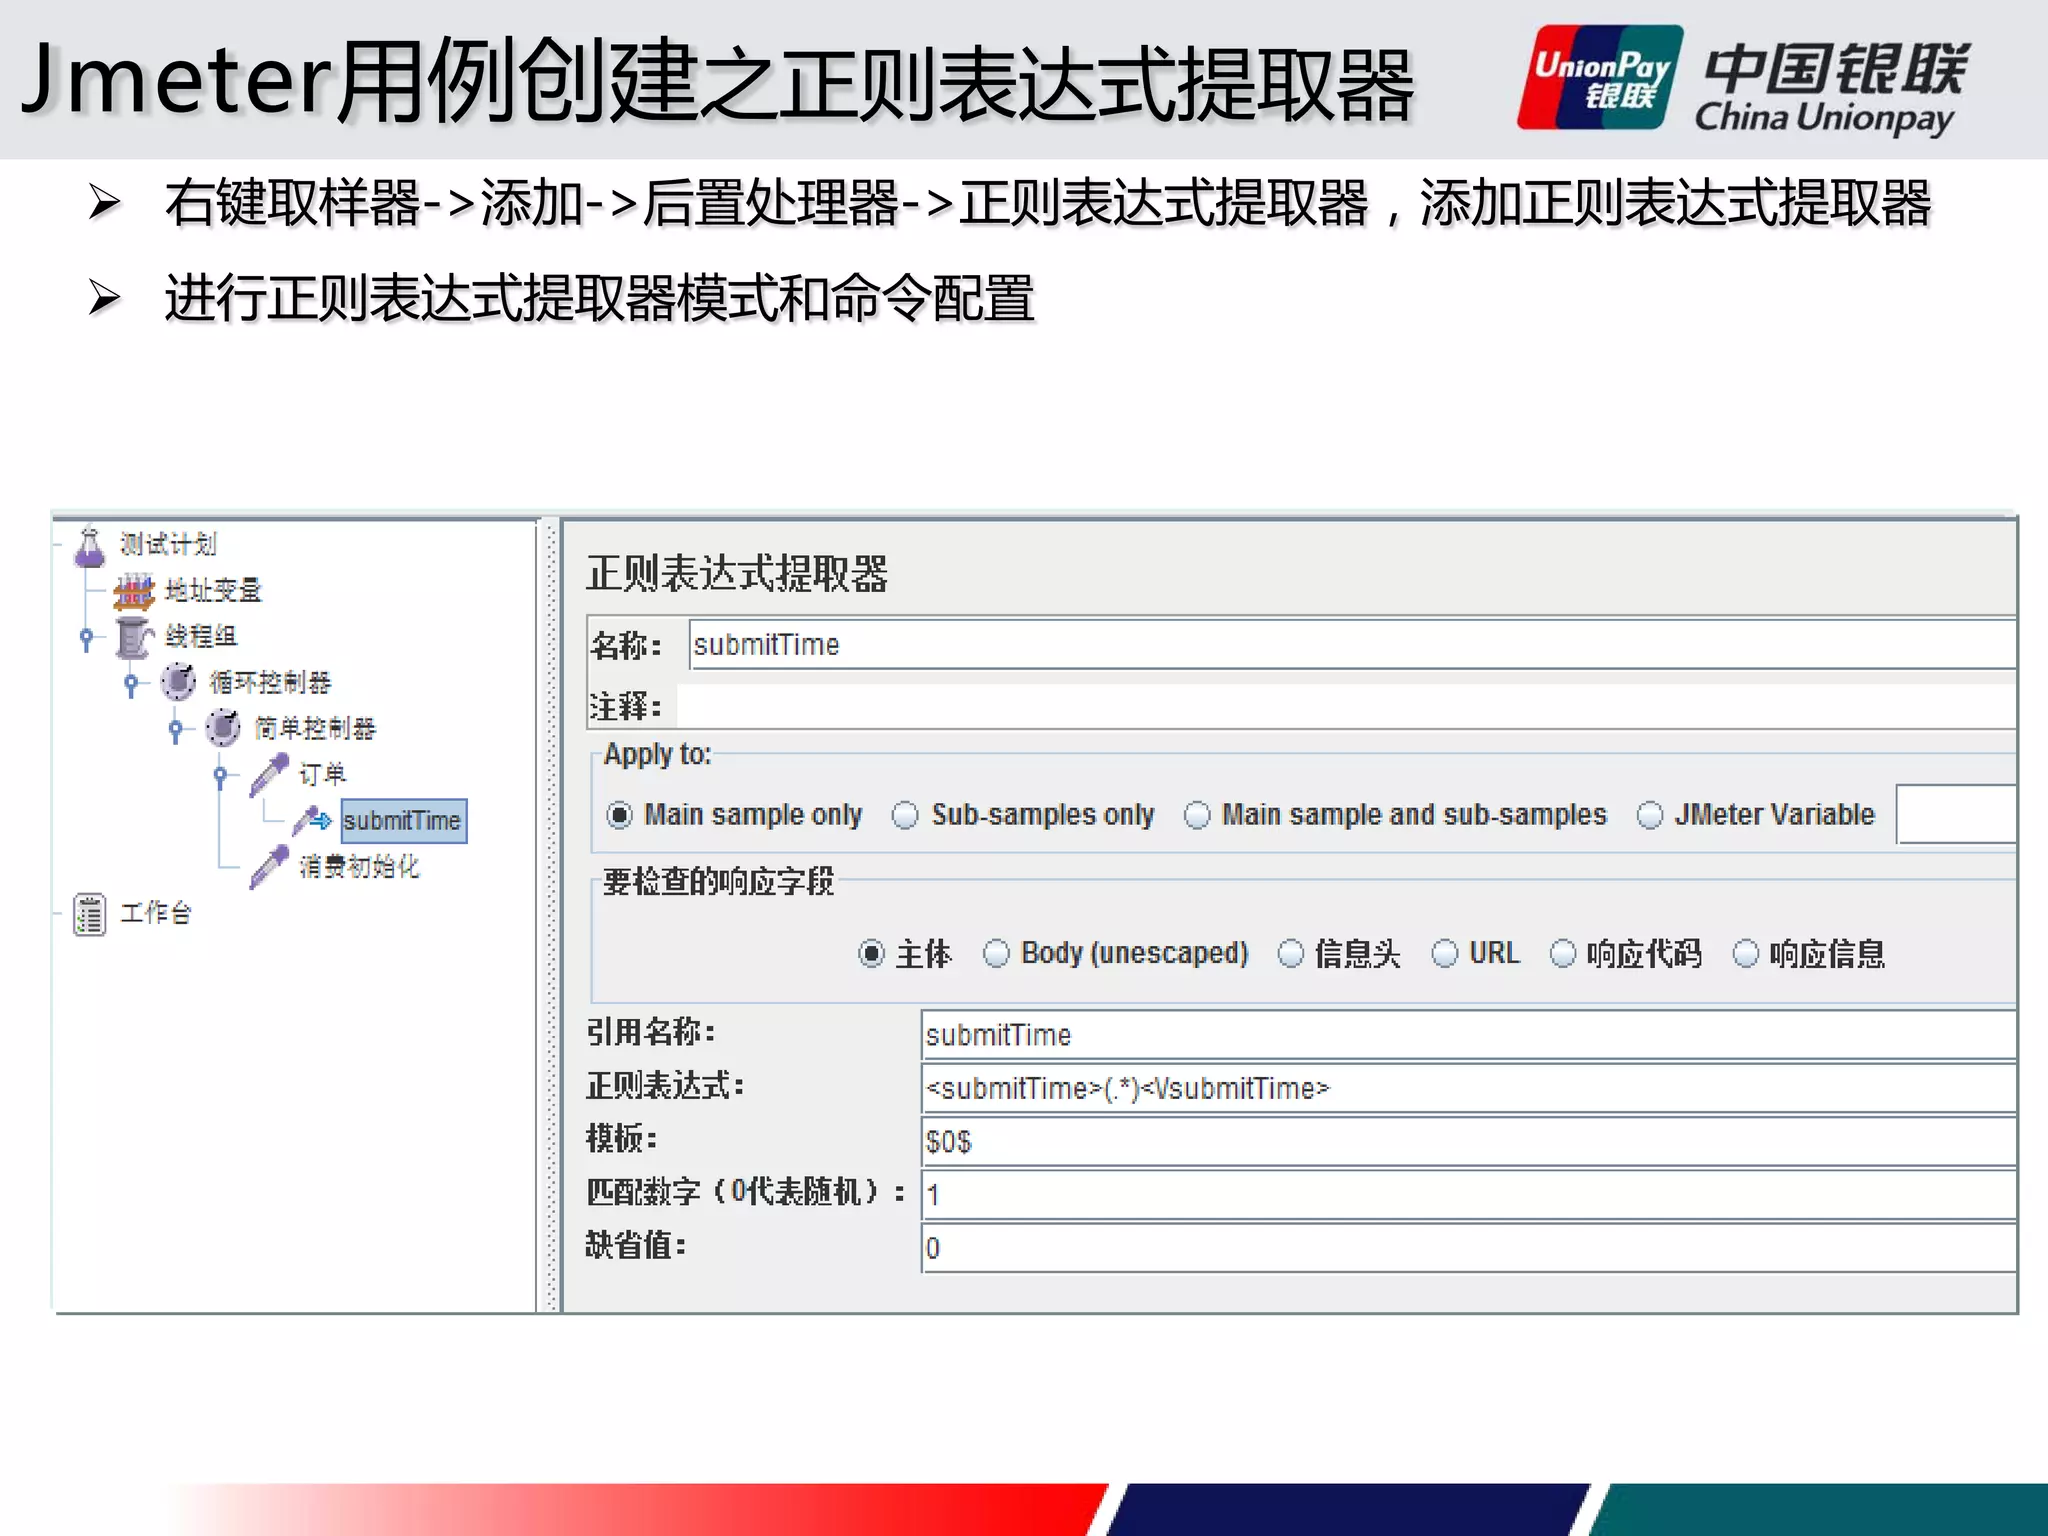Click the 名称 input field

point(1352,645)
